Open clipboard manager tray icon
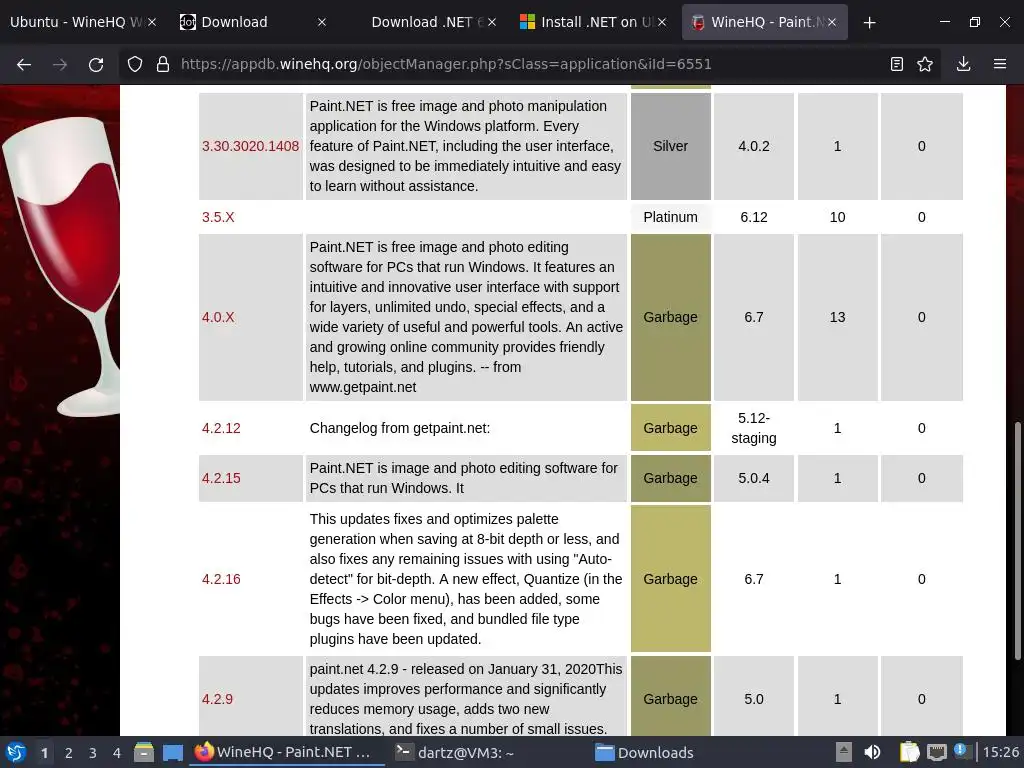 click(908, 752)
